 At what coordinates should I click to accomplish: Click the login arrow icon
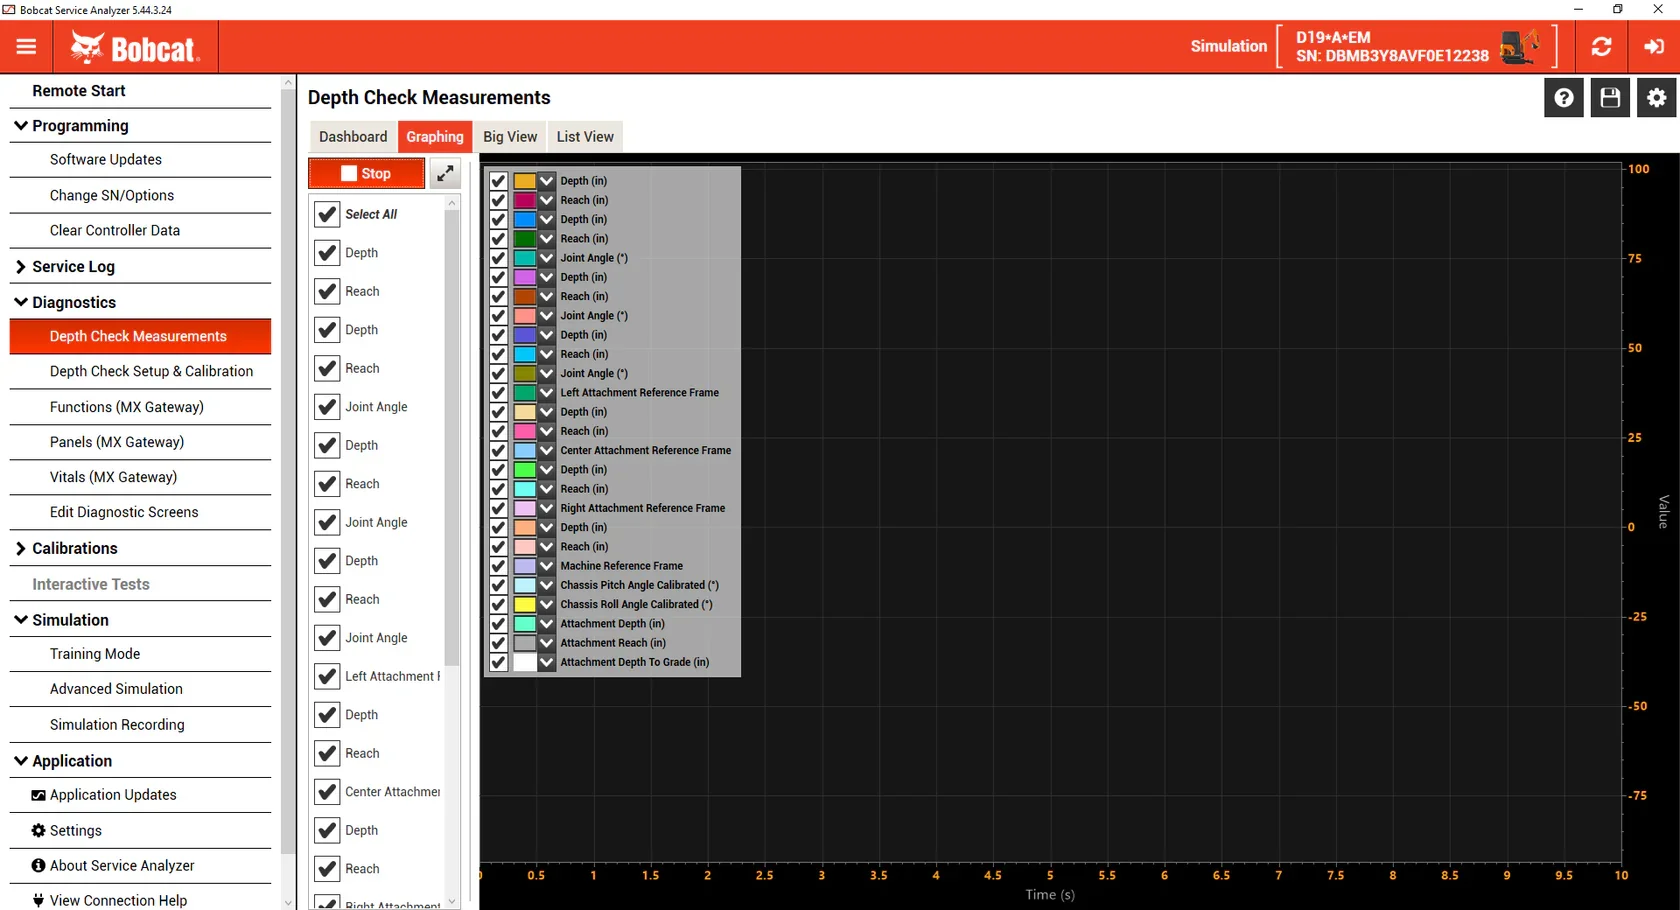[x=1654, y=46]
